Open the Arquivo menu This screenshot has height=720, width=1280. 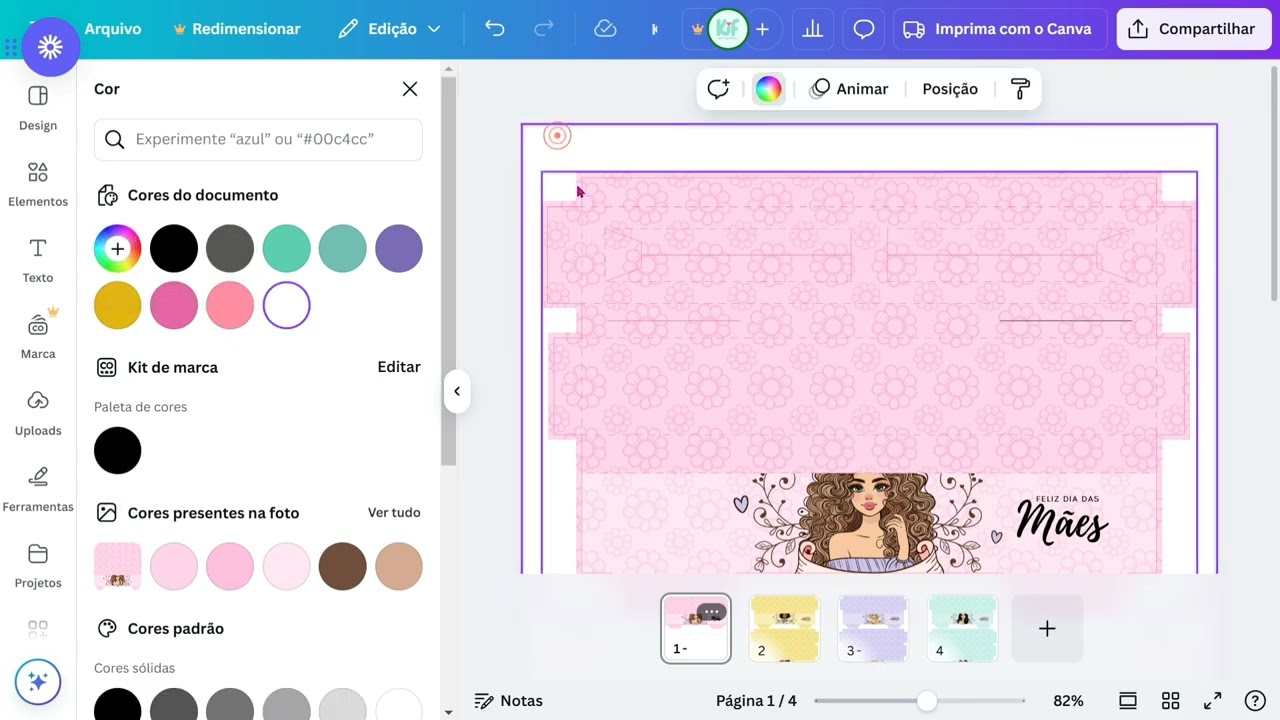113,29
